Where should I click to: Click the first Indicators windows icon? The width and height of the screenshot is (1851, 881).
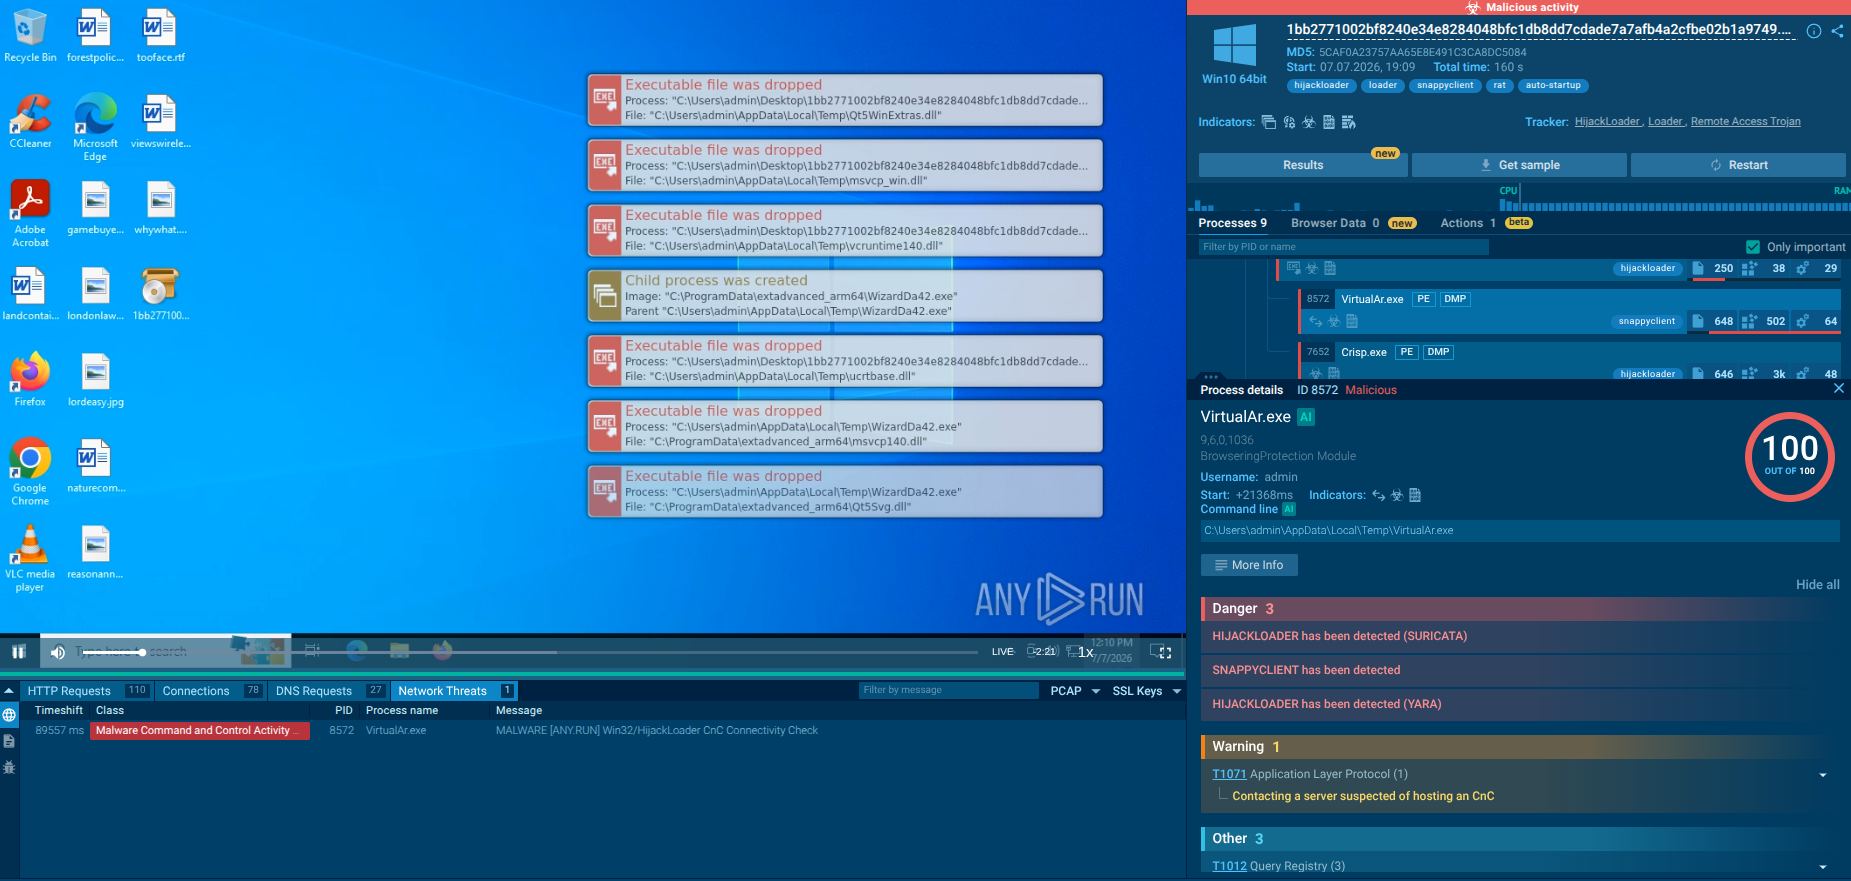click(x=1268, y=122)
